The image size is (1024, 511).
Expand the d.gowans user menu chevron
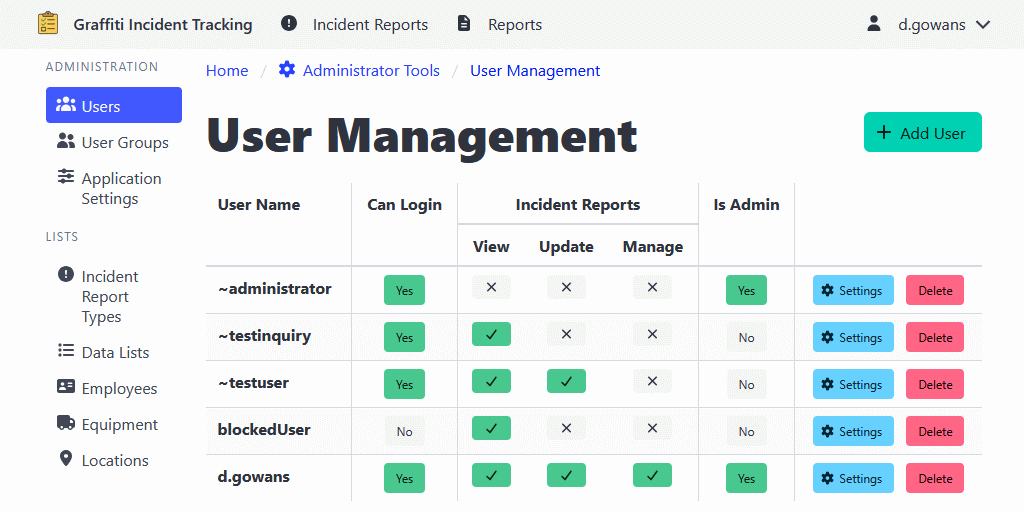click(x=983, y=25)
